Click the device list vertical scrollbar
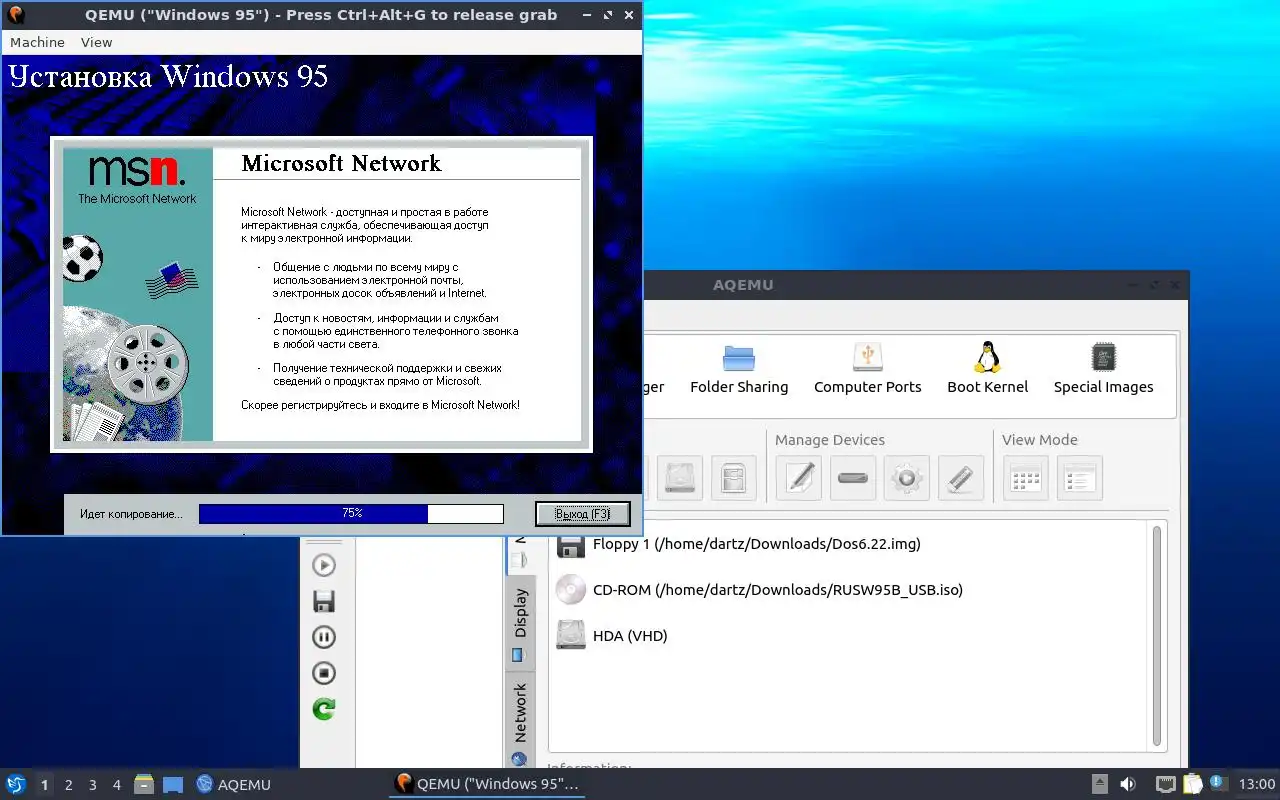The image size is (1280, 800). coord(1158,636)
